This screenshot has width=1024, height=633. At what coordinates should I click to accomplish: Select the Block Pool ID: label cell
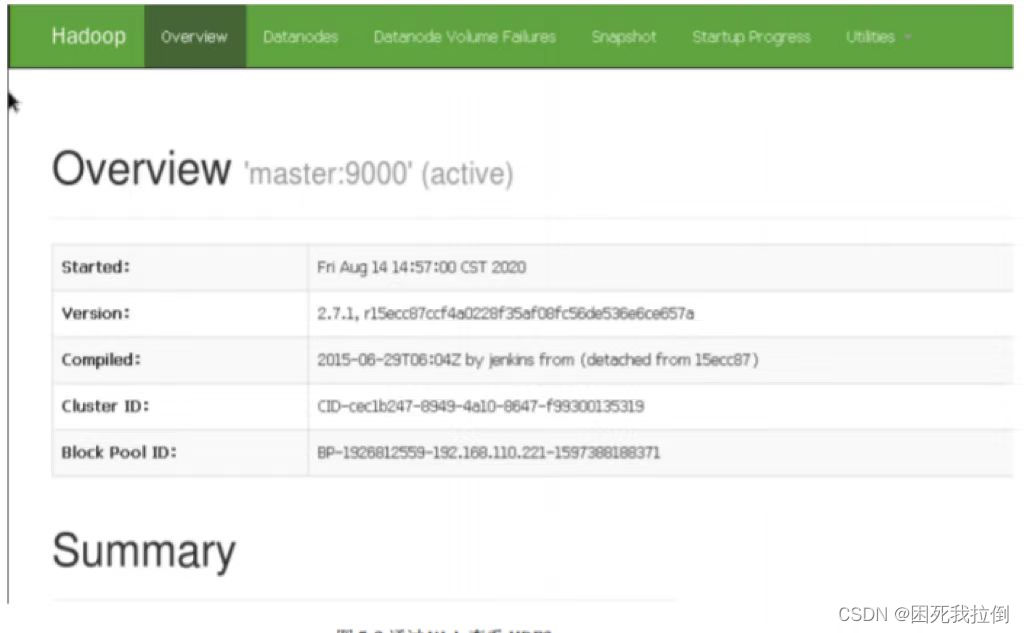tap(180, 453)
